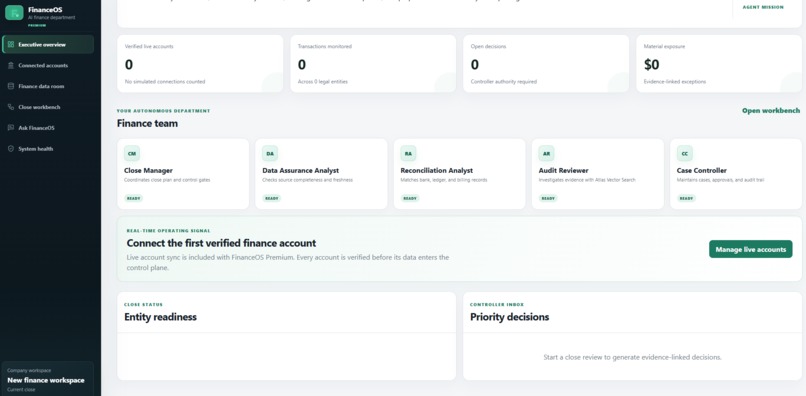806x396 pixels.
Task: Click the Connected accounts bank icon
Action: [x=11, y=65]
